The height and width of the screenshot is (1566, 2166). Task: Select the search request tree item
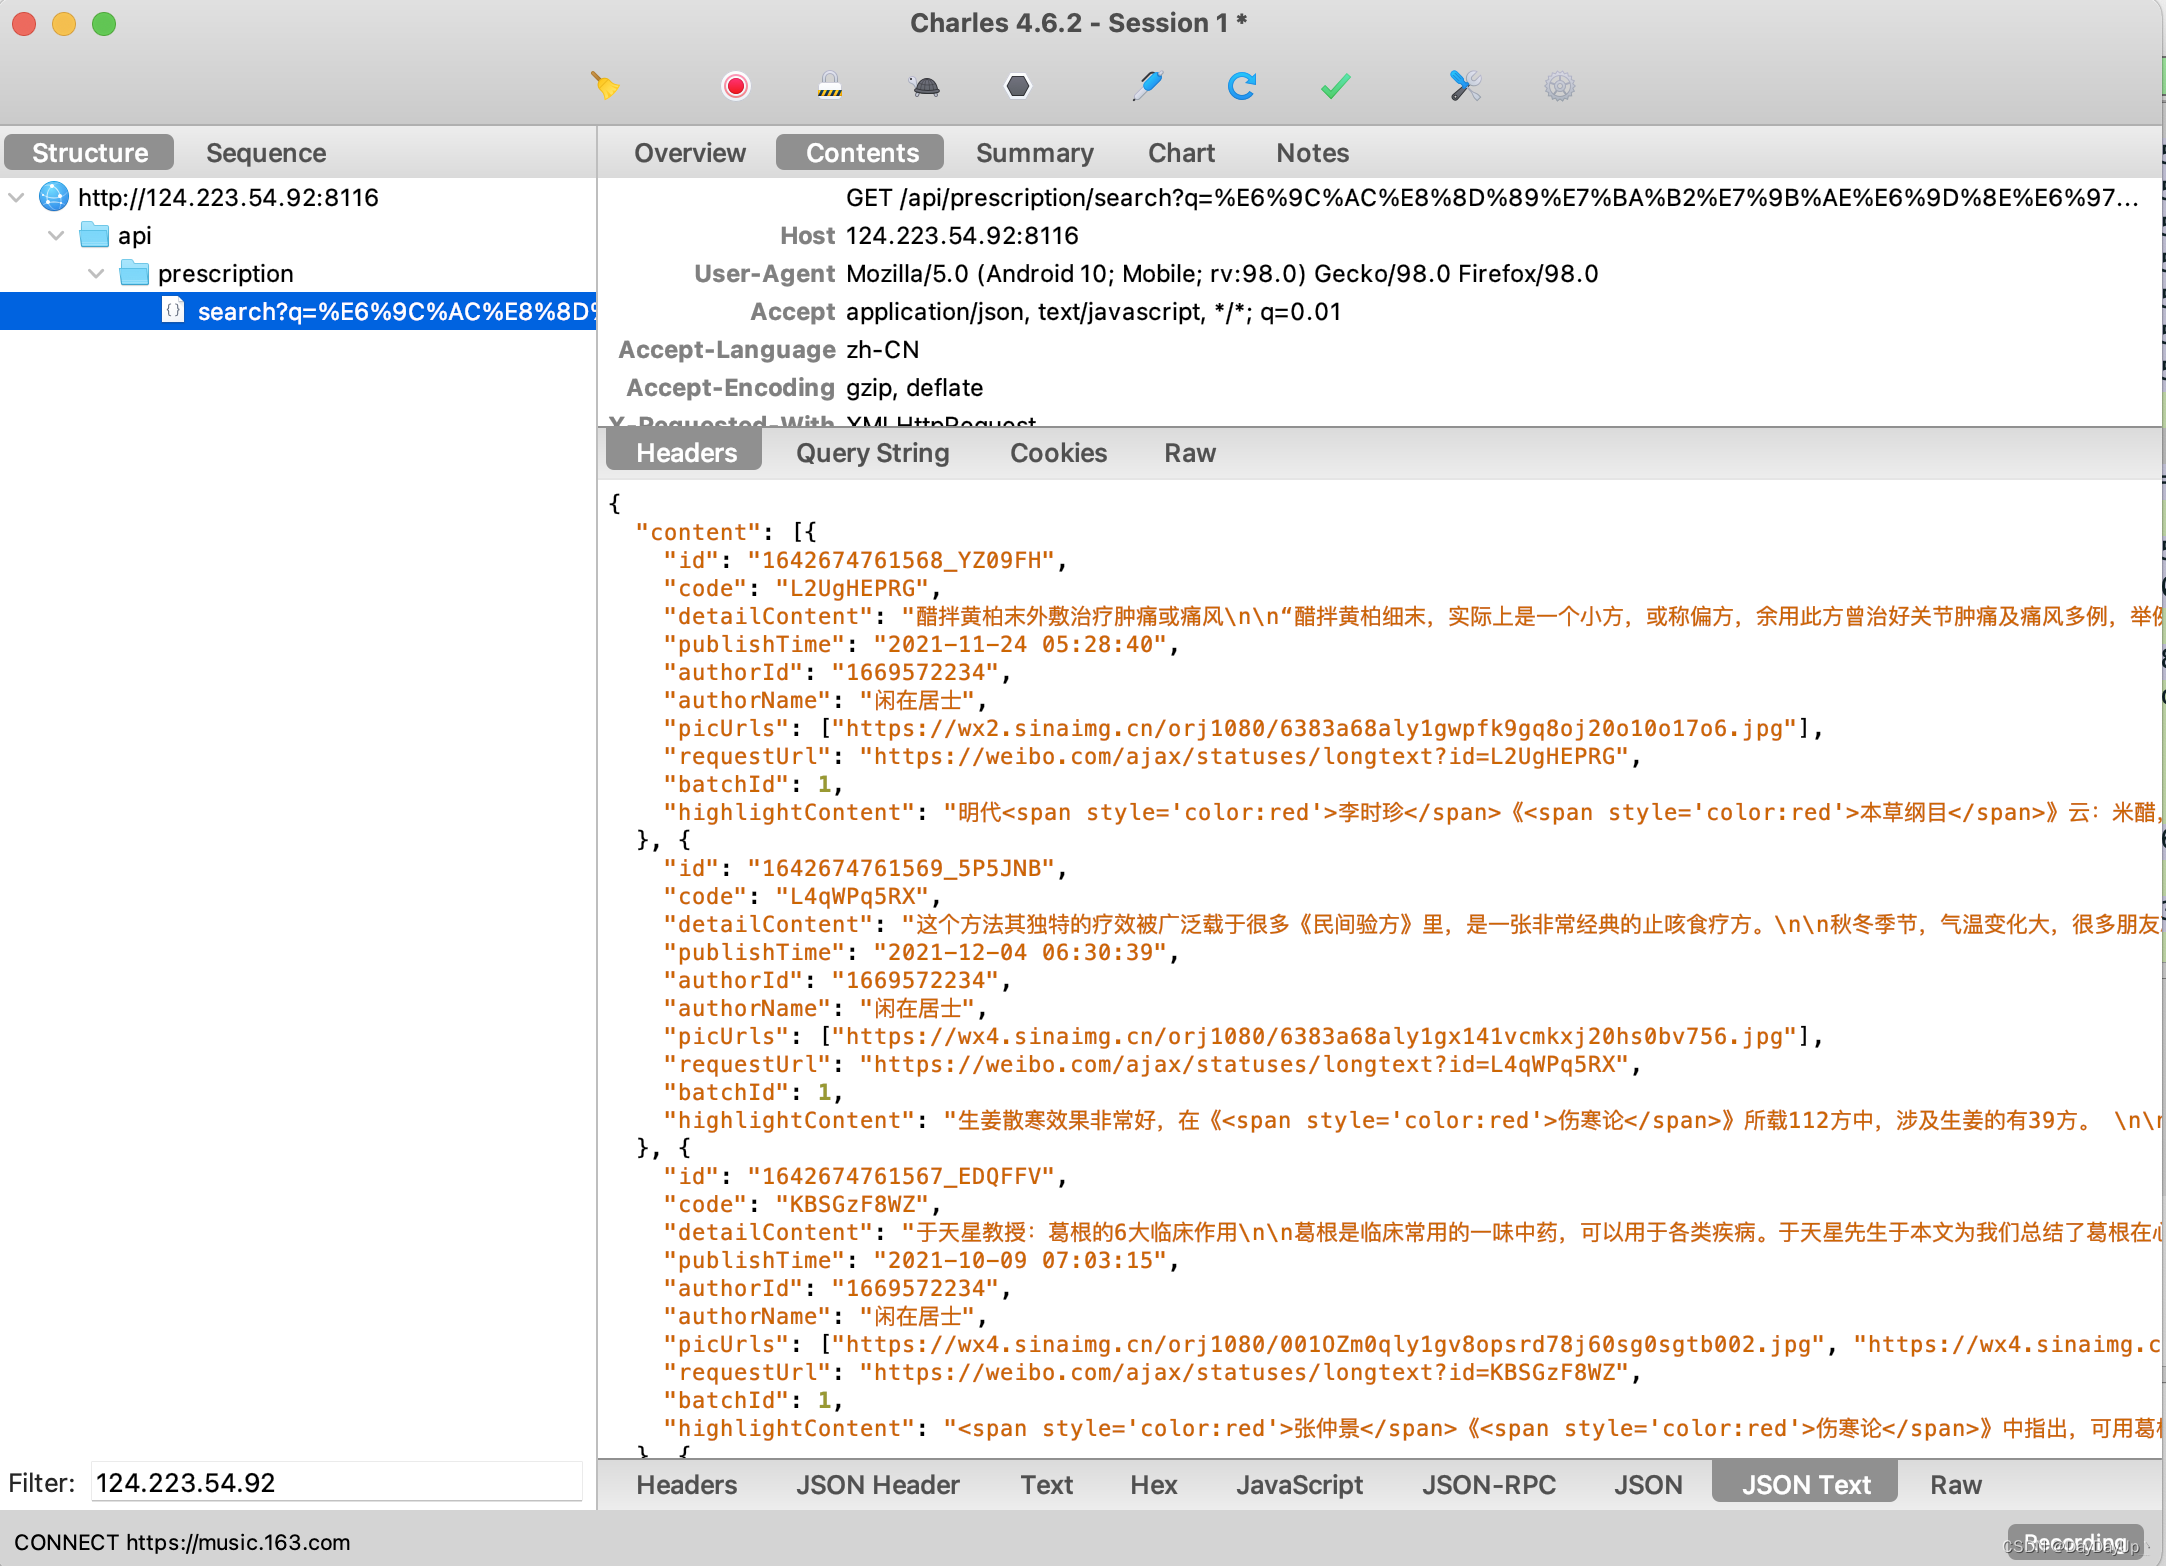(x=390, y=311)
